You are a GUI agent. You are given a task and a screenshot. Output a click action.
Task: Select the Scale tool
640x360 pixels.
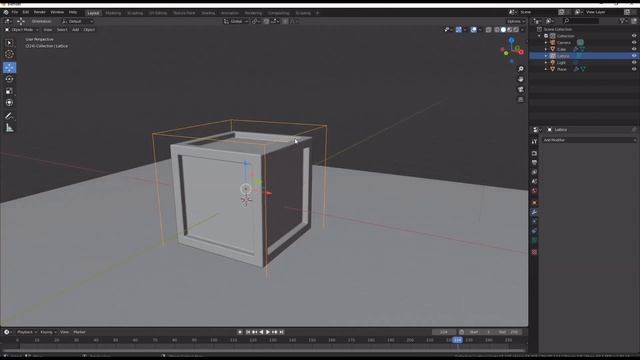coord(9,91)
